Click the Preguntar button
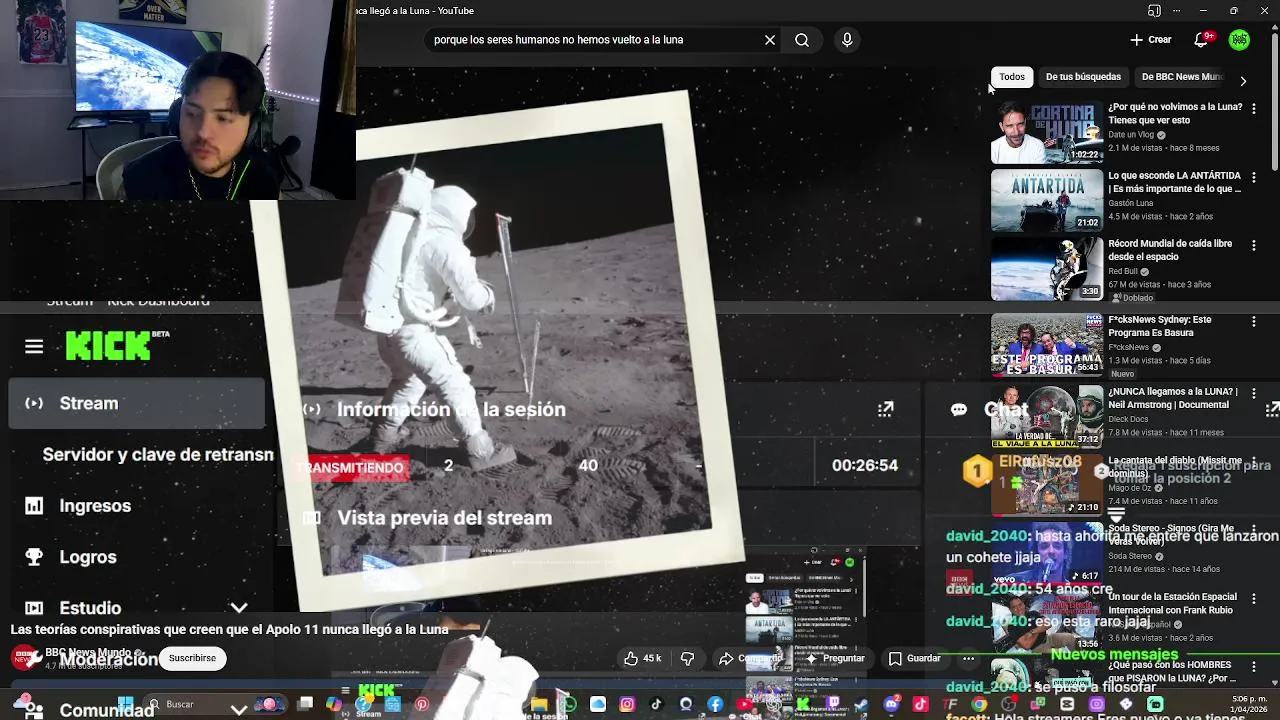Screen dimensions: 1280x720 [x=834, y=658]
